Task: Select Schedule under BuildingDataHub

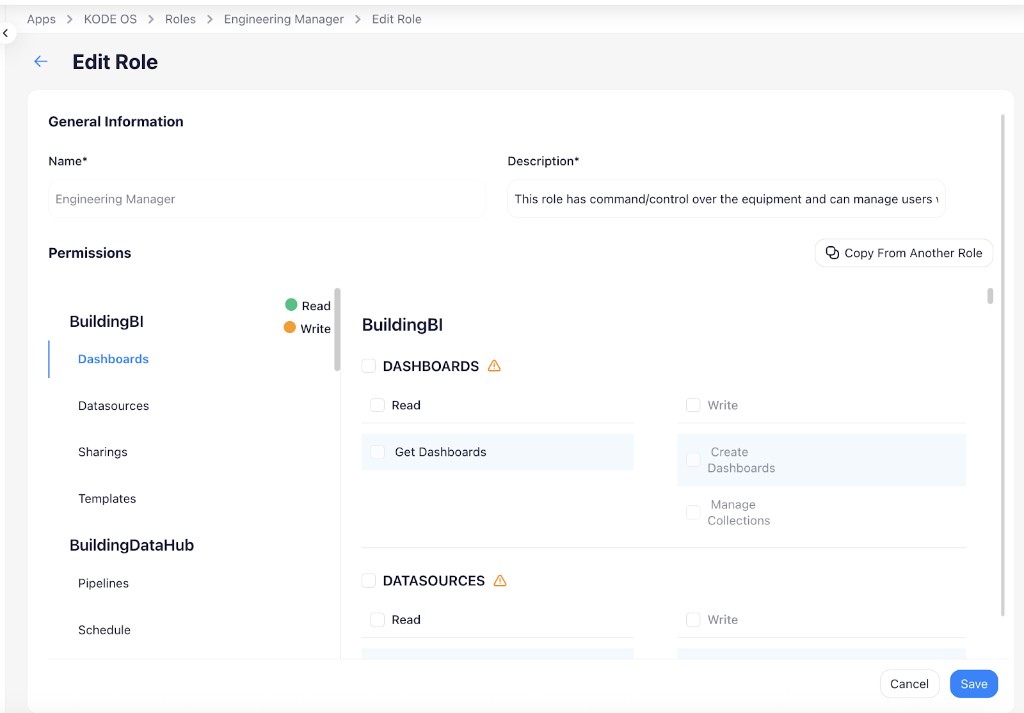Action: click(104, 629)
